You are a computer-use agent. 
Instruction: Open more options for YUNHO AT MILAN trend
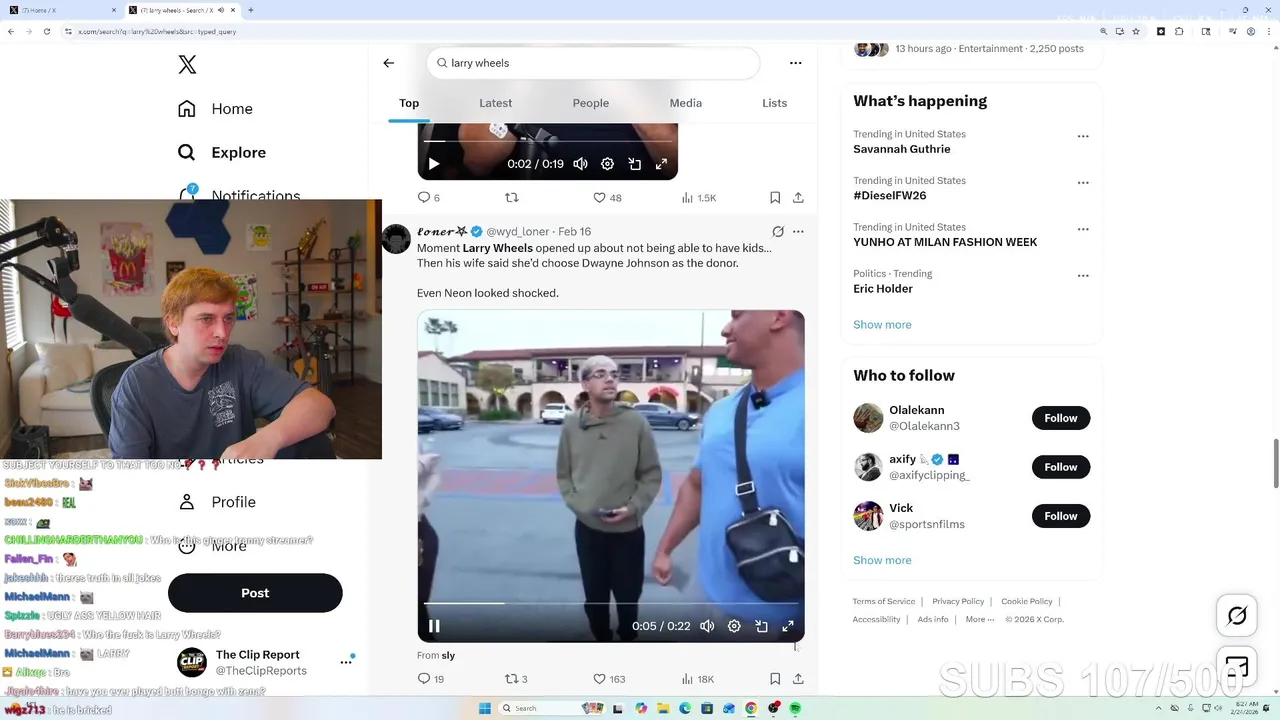[x=1083, y=229]
